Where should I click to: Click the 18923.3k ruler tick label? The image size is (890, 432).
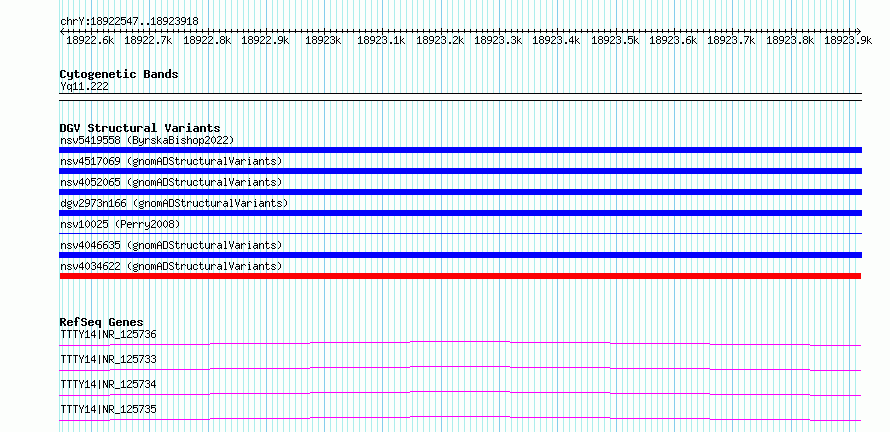(498, 40)
